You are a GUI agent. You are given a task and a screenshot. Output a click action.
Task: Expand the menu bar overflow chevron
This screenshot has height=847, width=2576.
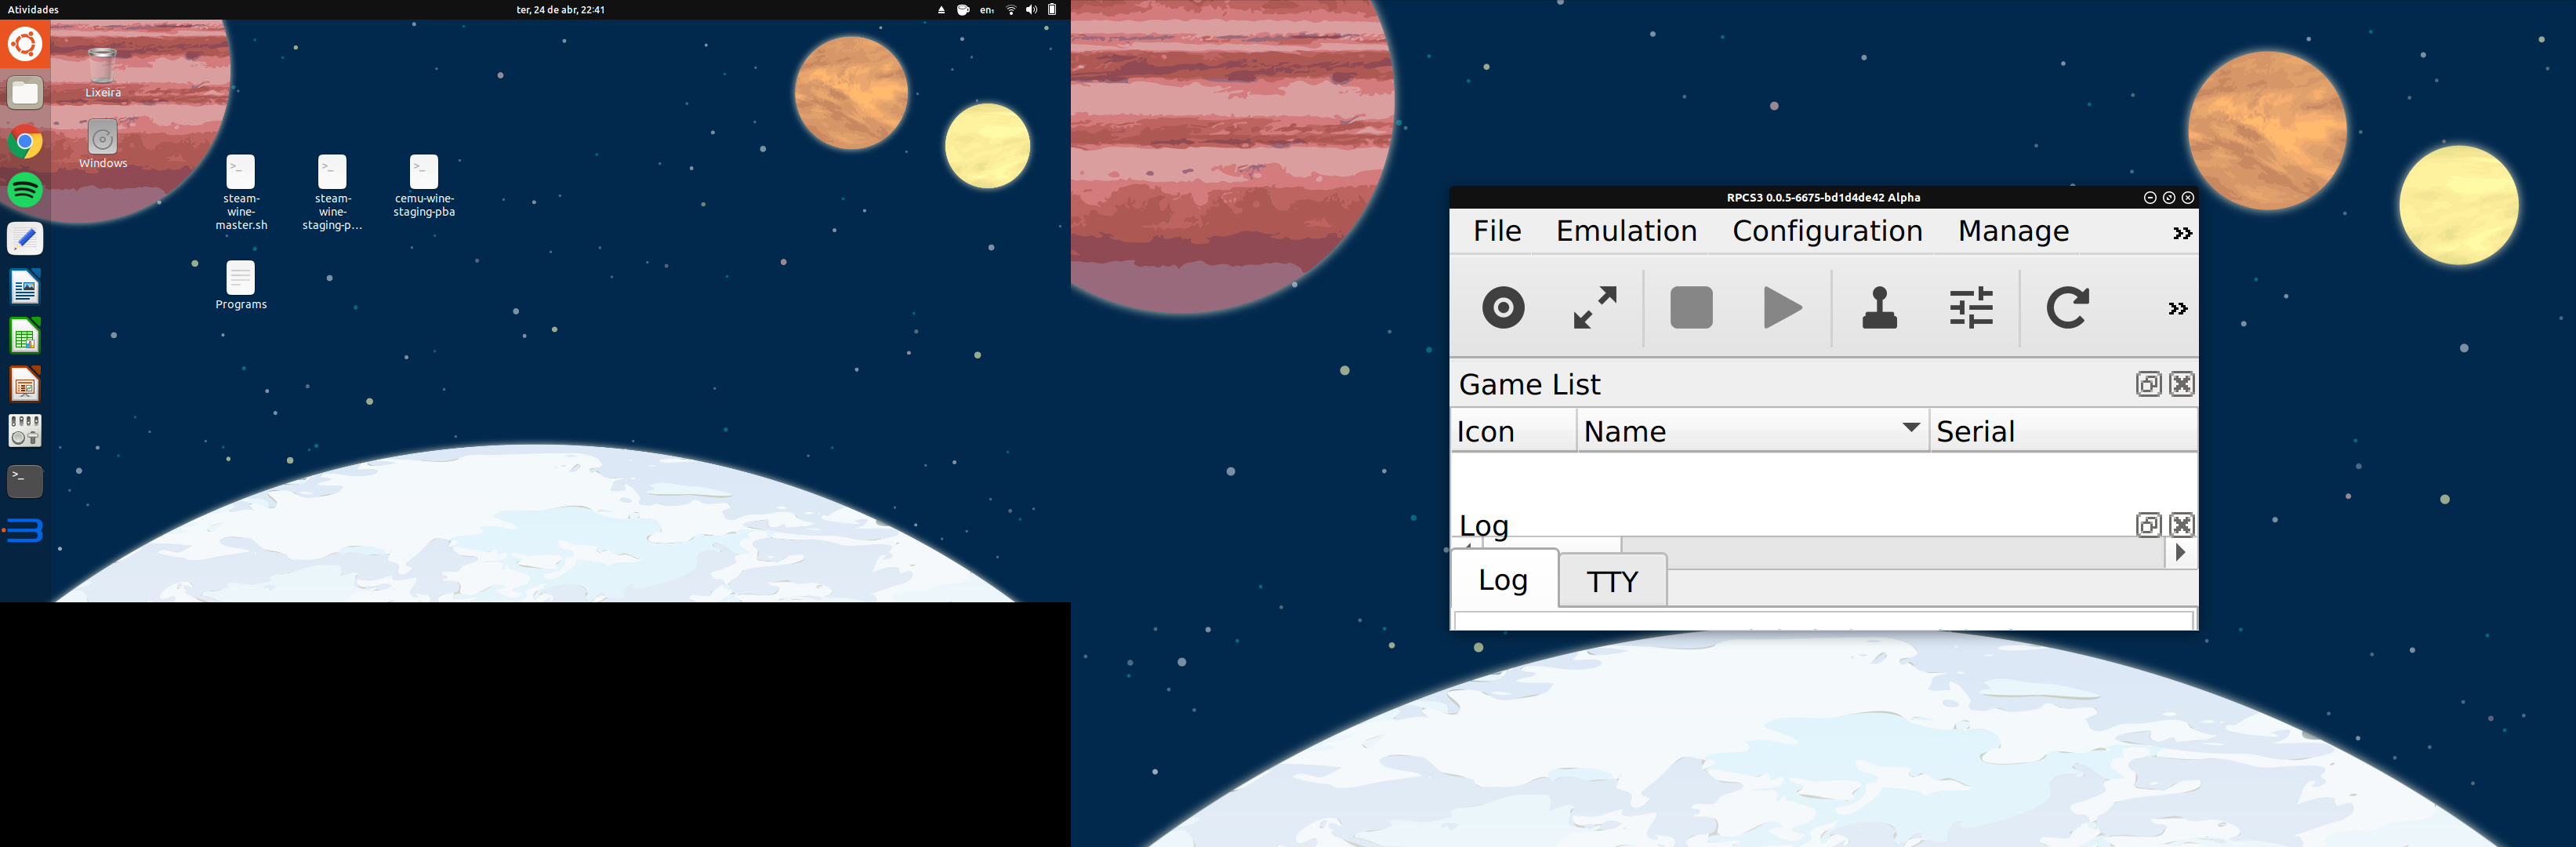point(2181,233)
